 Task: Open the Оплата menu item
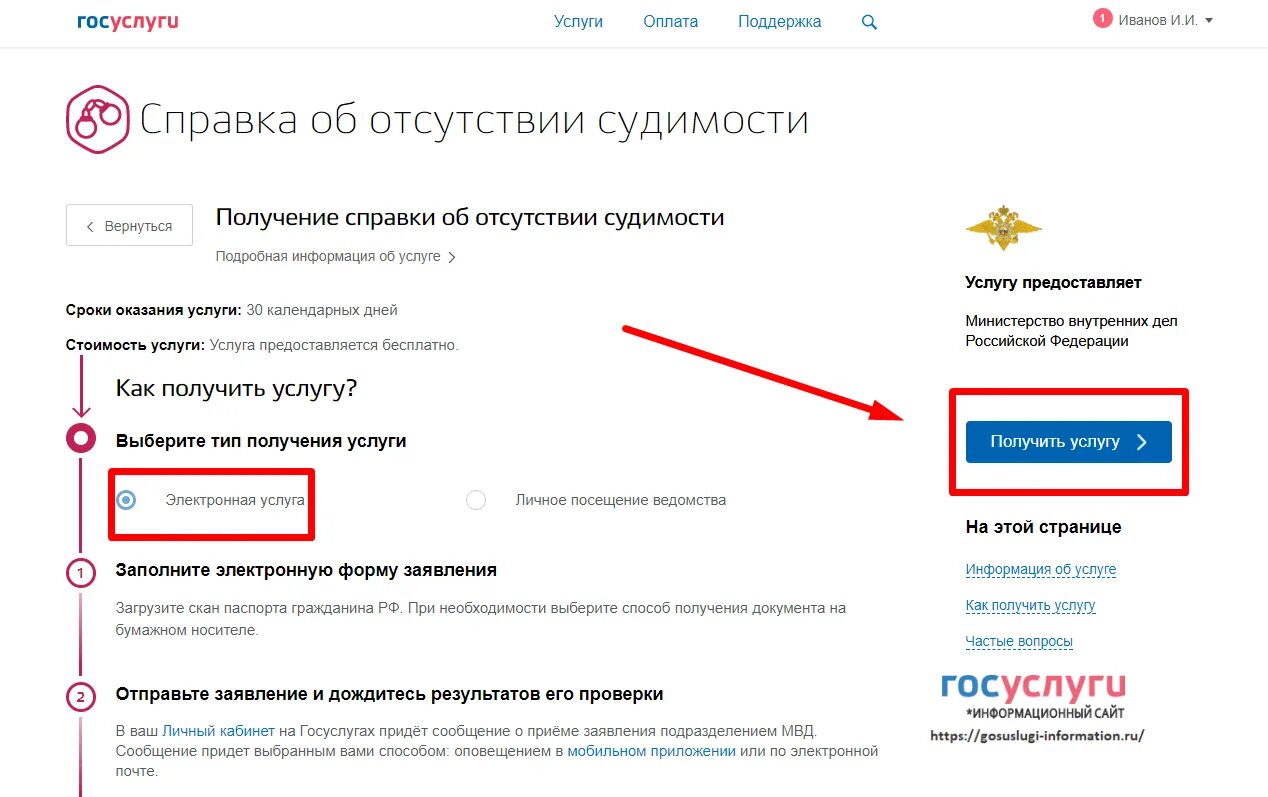[671, 21]
